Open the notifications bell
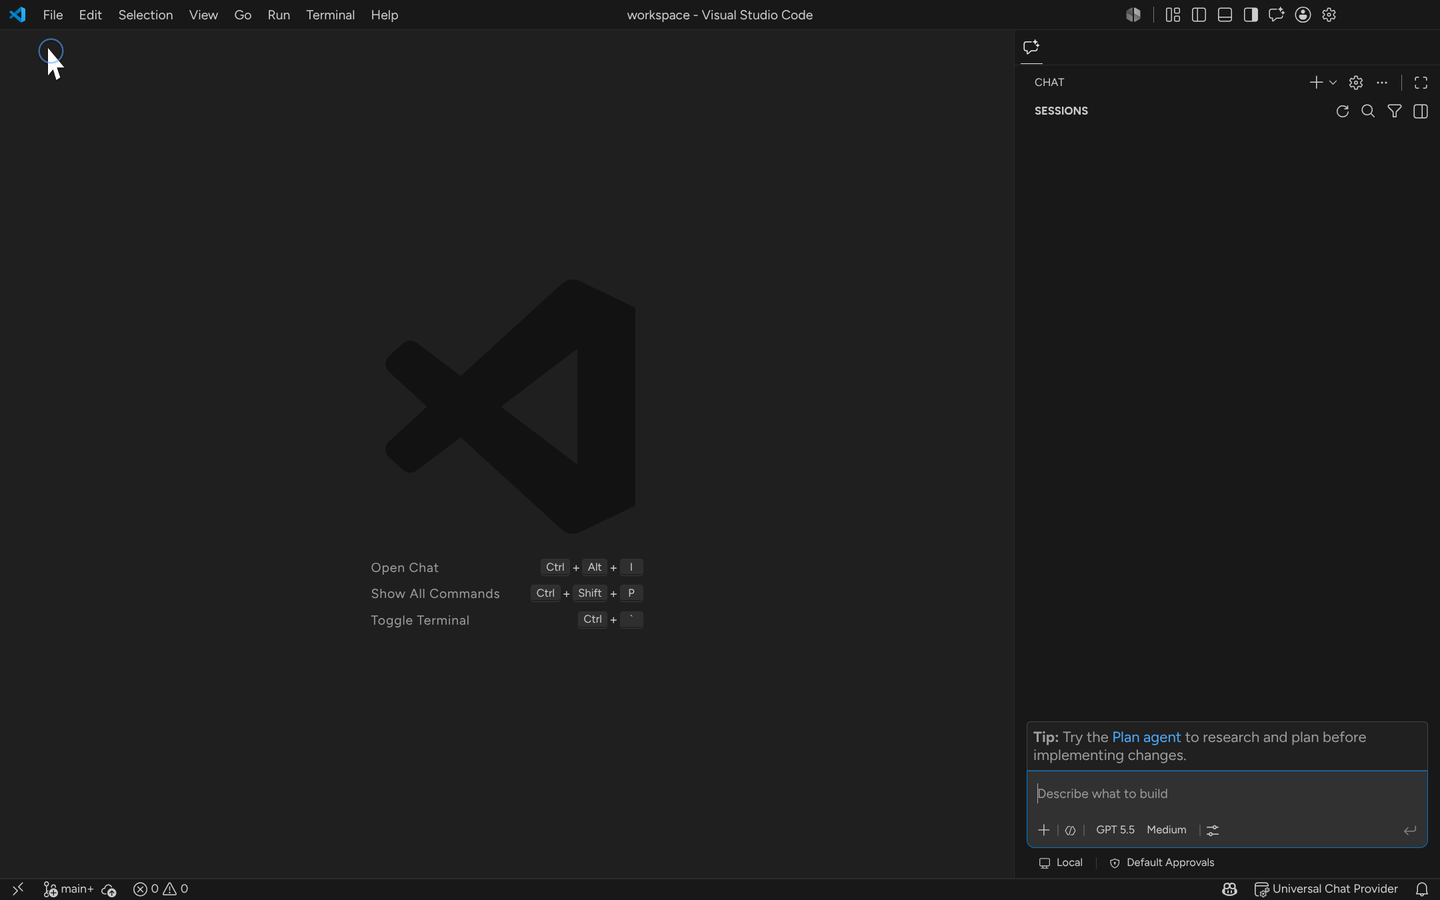This screenshot has height=900, width=1440. pyautogui.click(x=1422, y=889)
